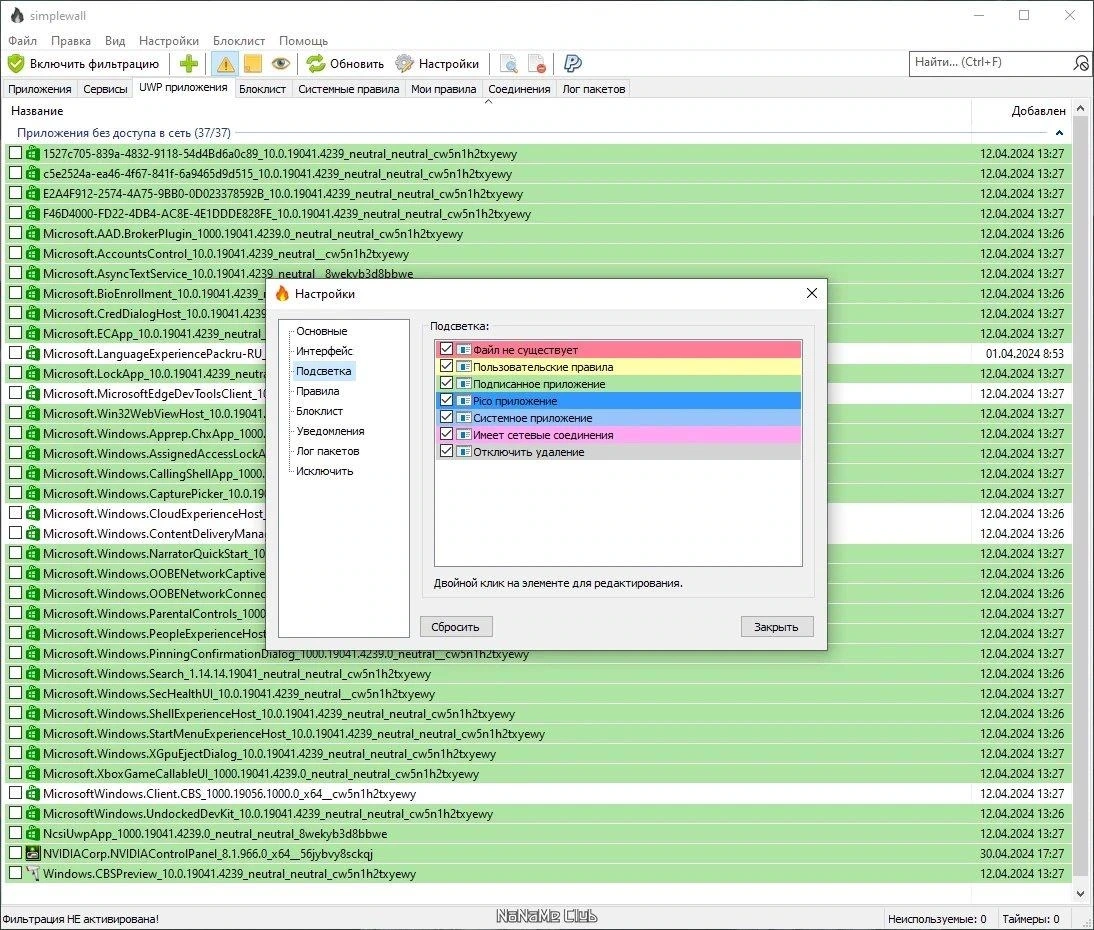Click the green refresh arrows icon
This screenshot has width=1094, height=930.
pyautogui.click(x=316, y=63)
